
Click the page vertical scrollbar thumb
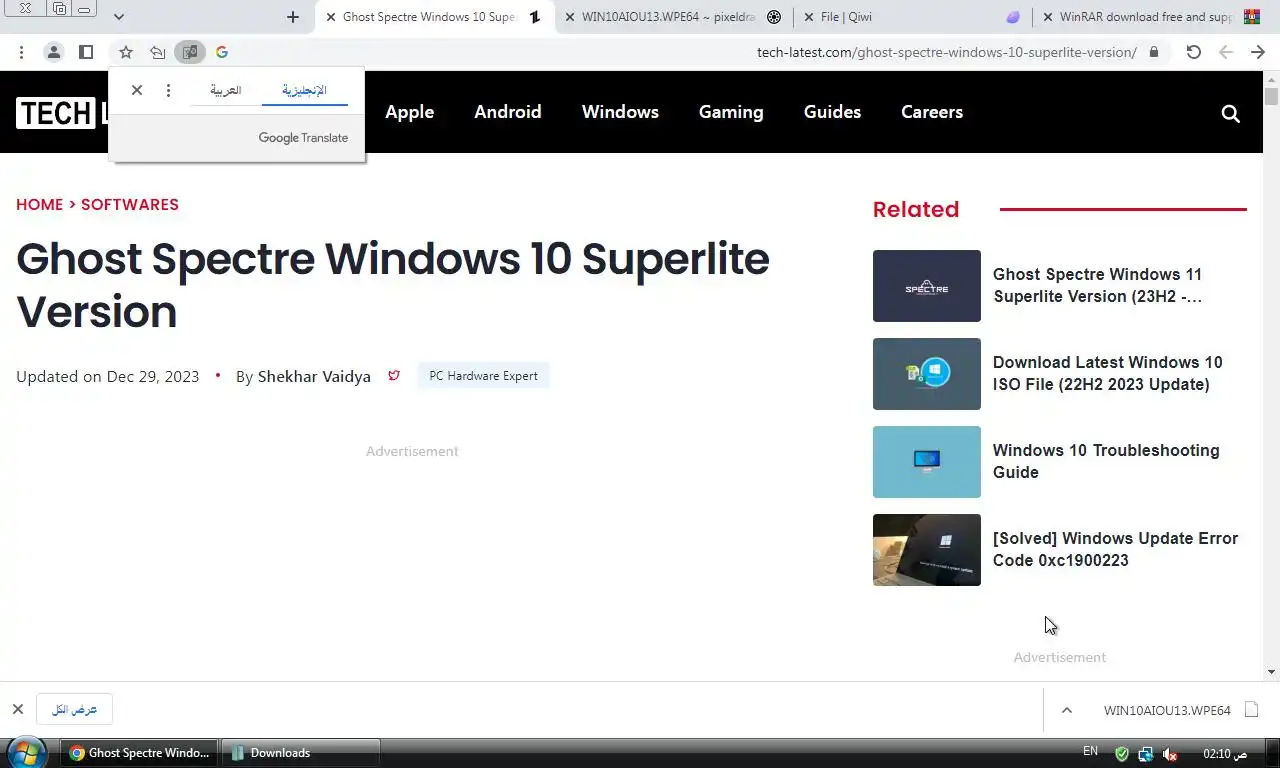(x=1271, y=96)
